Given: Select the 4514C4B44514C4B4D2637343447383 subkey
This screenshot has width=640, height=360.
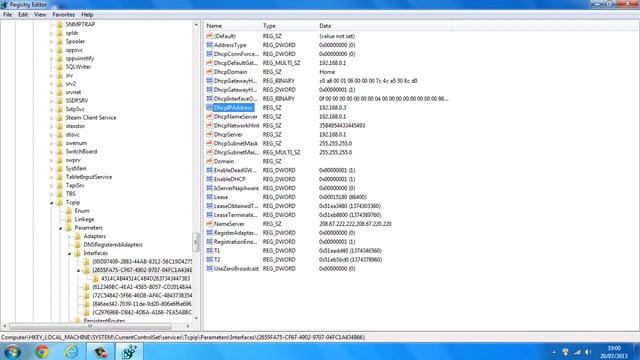Looking at the screenshot, I should coord(145,278).
